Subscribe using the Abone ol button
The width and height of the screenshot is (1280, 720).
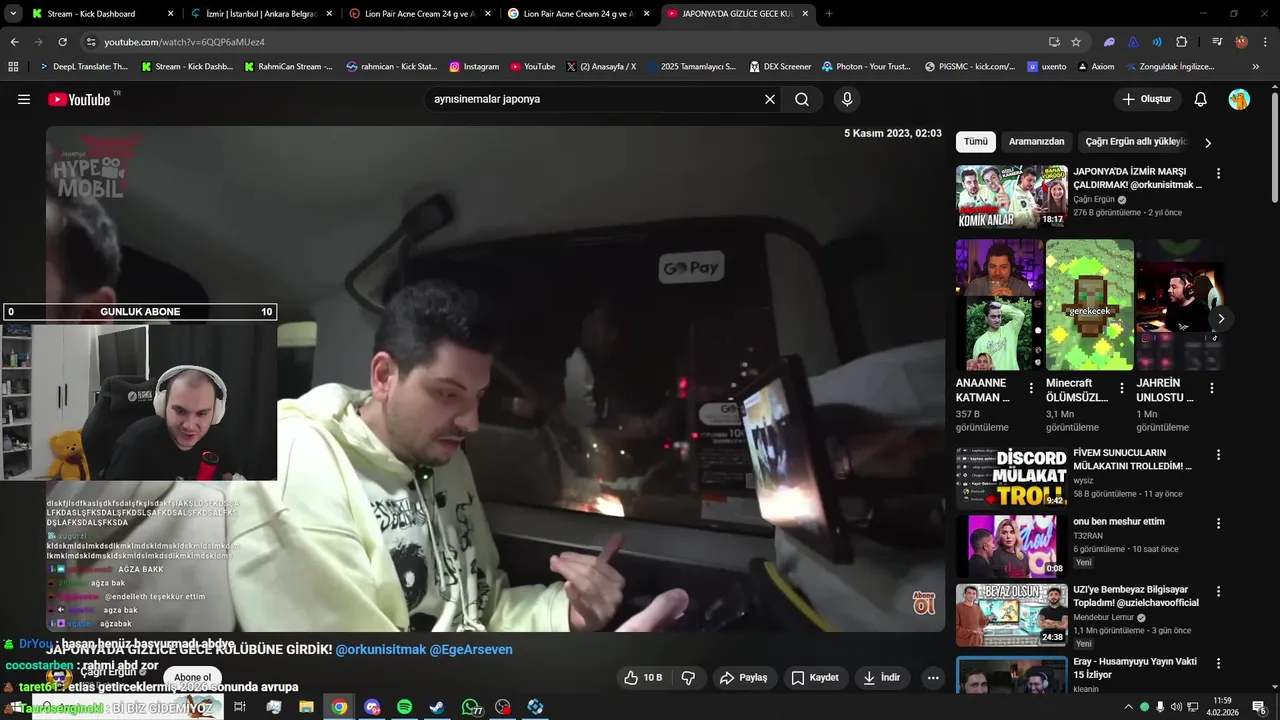click(193, 677)
